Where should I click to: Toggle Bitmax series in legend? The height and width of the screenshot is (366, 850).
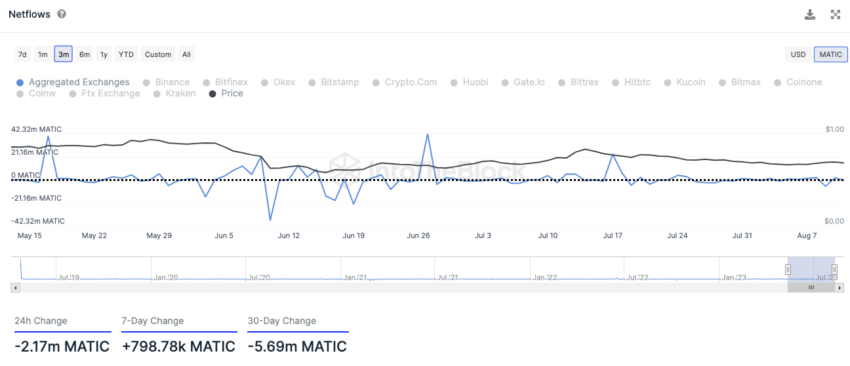point(739,82)
